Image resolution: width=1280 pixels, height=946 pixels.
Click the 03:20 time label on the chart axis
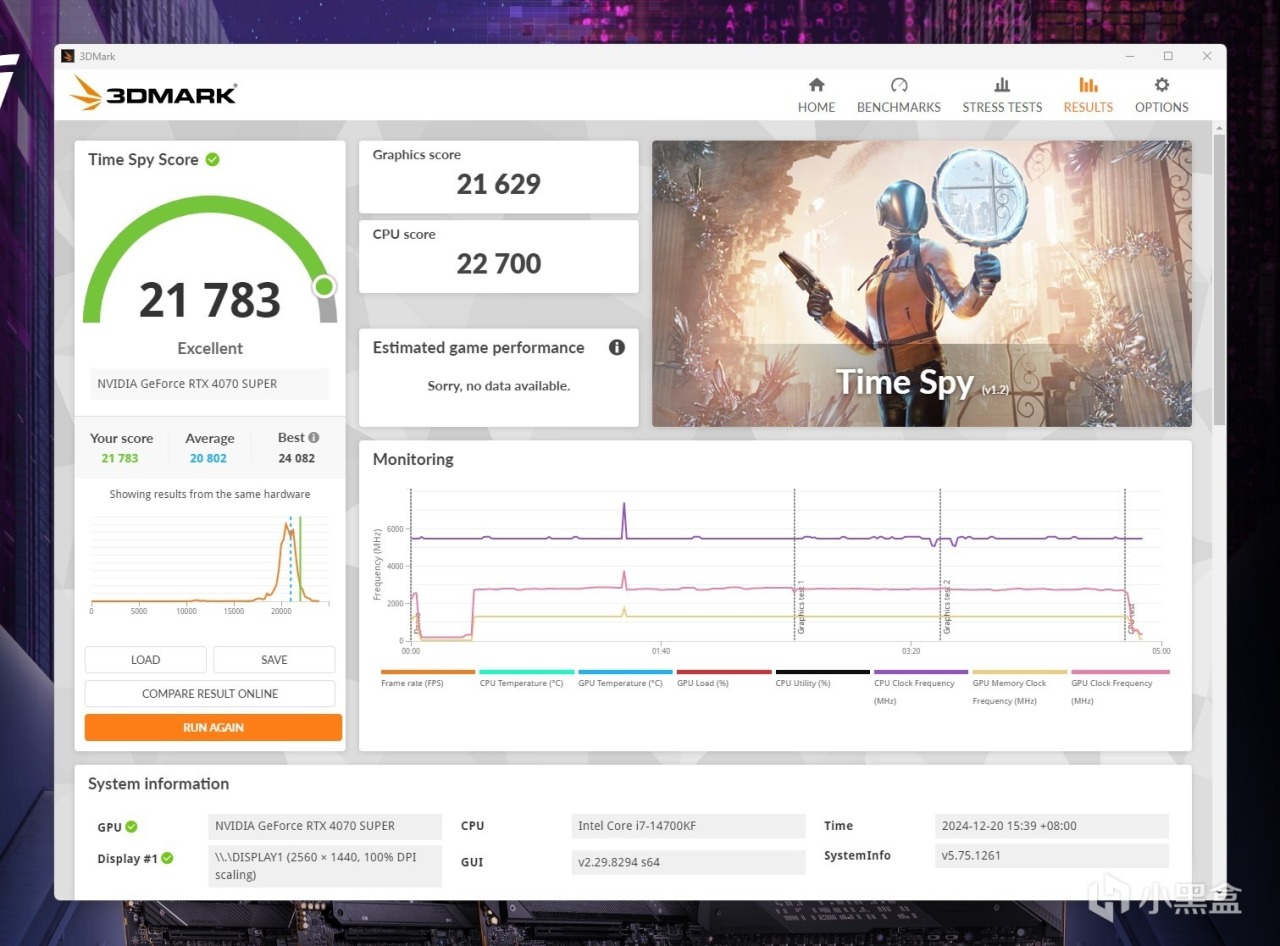coord(910,651)
